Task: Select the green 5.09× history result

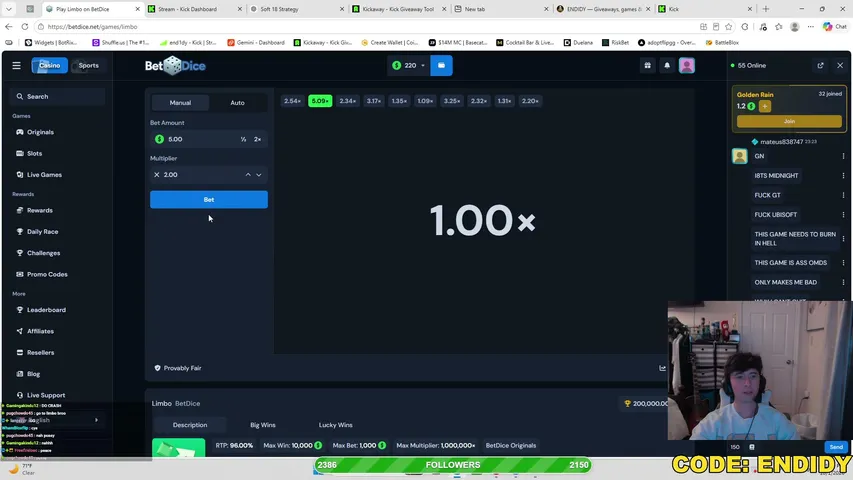Action: pos(320,101)
